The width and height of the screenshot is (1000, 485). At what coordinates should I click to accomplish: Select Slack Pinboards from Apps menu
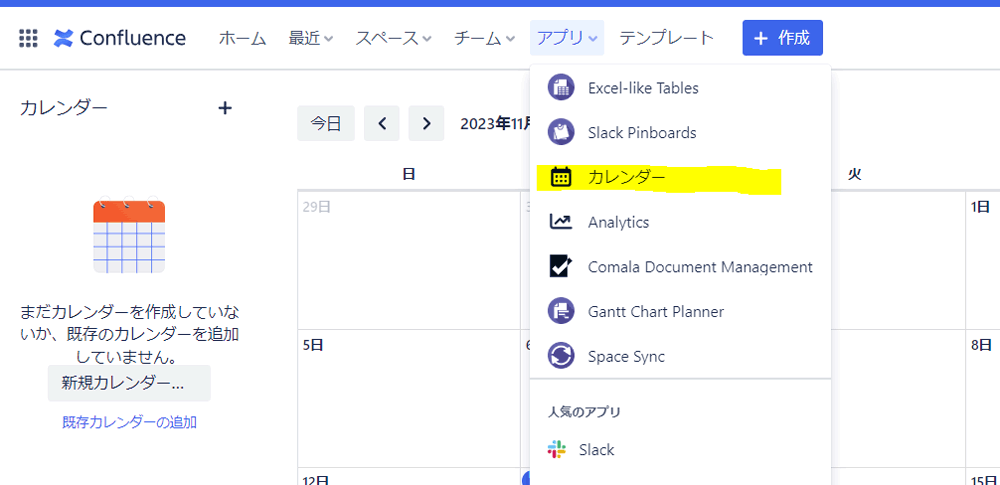pos(680,132)
